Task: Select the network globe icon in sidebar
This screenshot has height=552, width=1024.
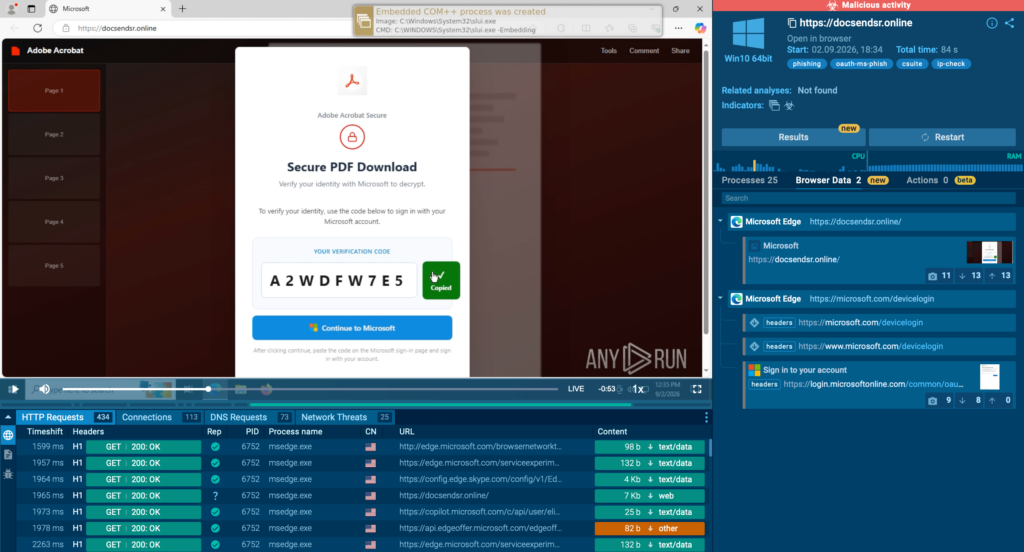Action: pyautogui.click(x=8, y=435)
